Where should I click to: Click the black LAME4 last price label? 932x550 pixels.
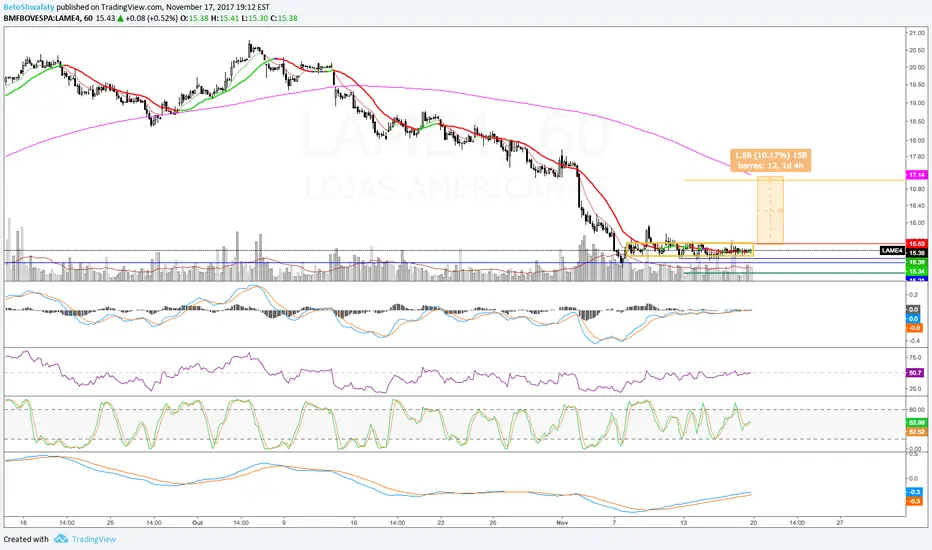click(x=892, y=251)
